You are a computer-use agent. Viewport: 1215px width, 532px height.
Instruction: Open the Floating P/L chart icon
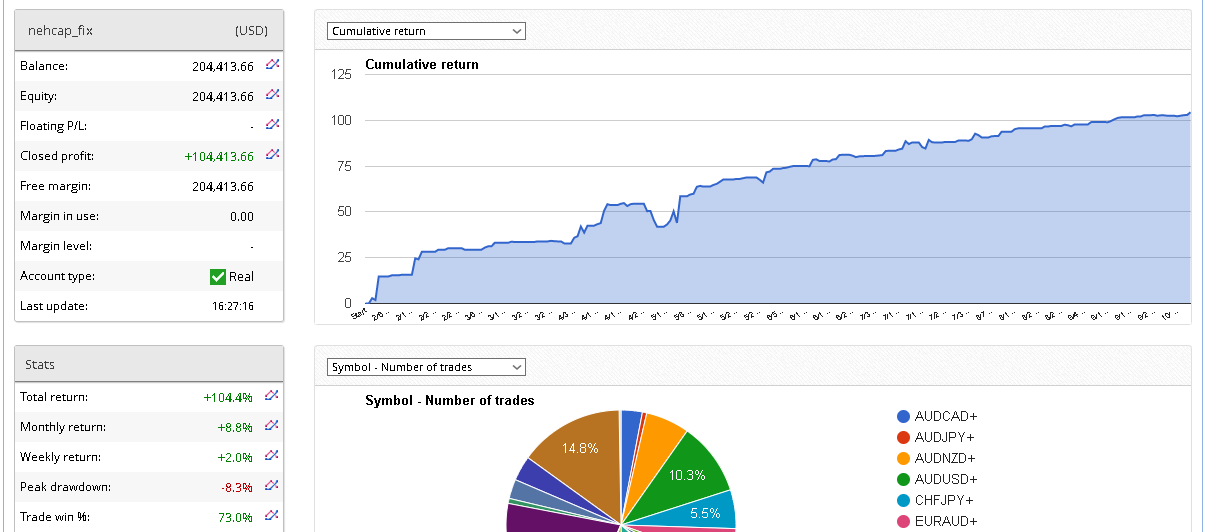click(x=272, y=125)
